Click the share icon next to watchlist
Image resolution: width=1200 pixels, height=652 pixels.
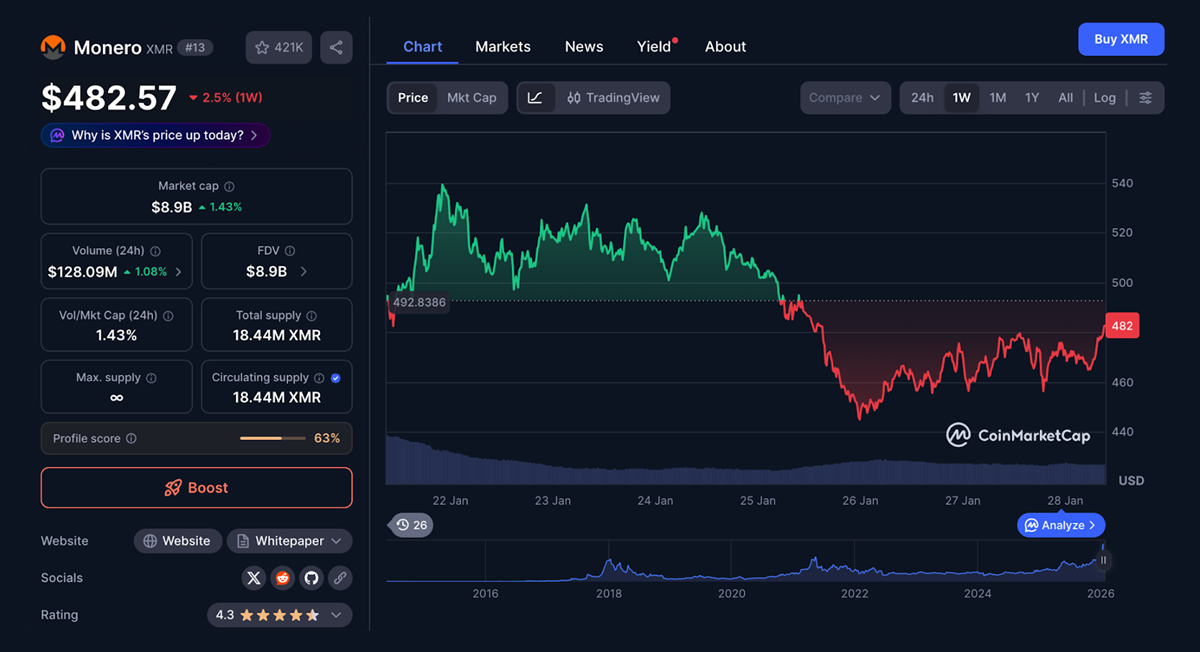click(x=336, y=47)
